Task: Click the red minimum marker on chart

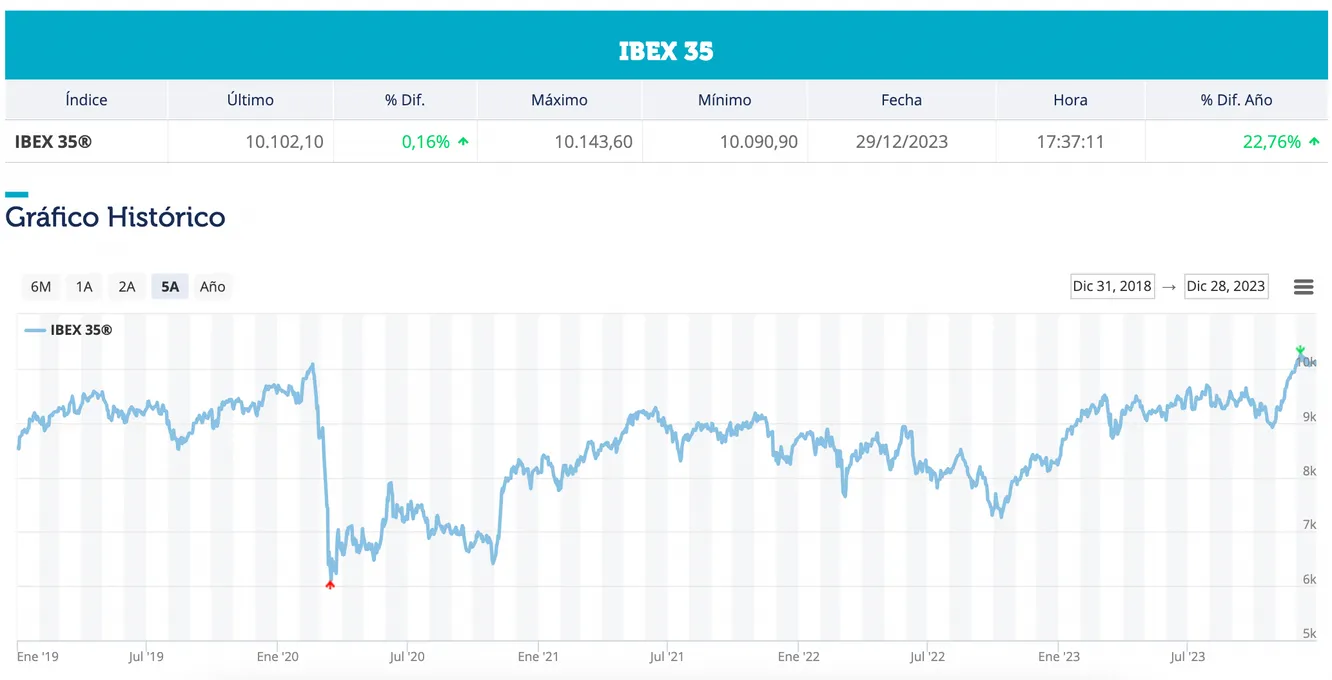Action: [x=330, y=584]
